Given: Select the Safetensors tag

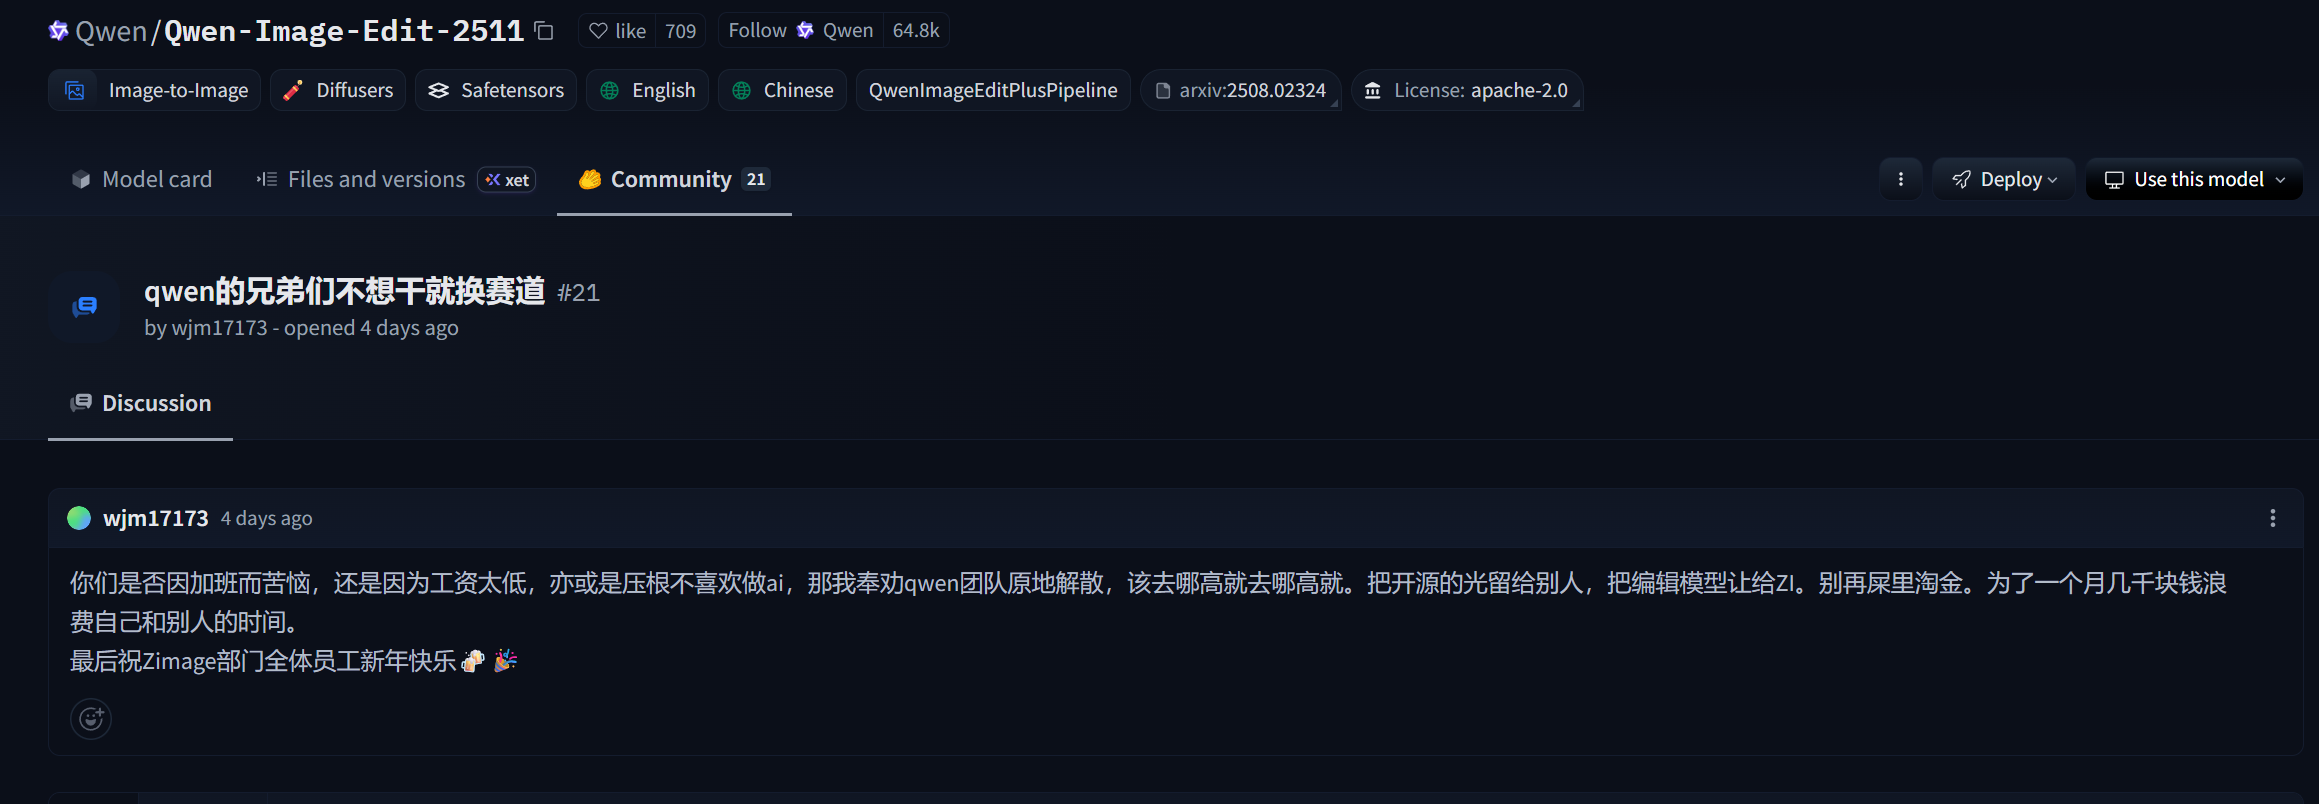Looking at the screenshot, I should point(496,90).
